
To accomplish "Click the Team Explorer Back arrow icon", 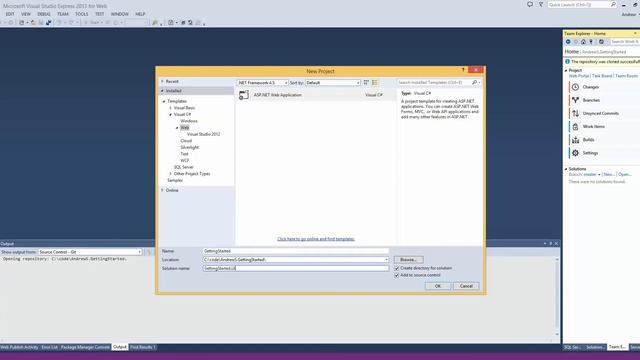I will coord(568,42).
